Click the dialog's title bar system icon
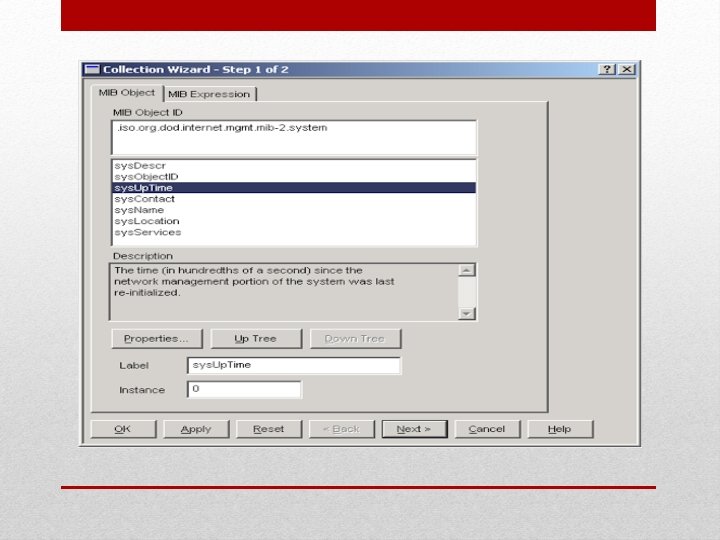Image resolution: width=720 pixels, height=540 pixels. pos(92,69)
